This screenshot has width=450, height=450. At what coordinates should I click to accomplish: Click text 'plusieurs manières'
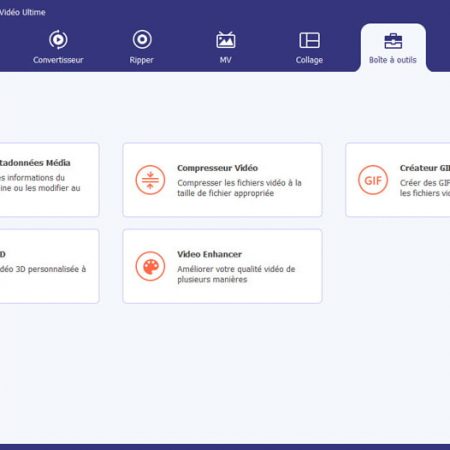(212, 280)
